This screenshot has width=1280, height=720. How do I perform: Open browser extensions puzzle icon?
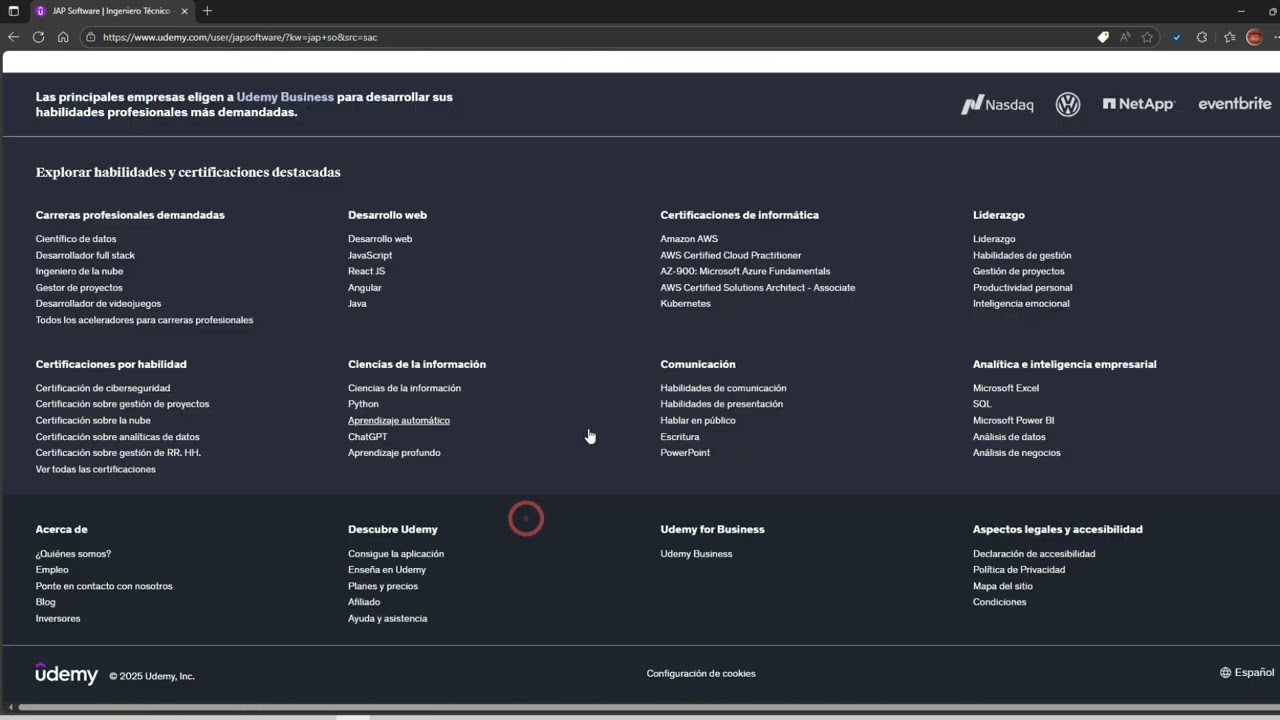point(1202,37)
